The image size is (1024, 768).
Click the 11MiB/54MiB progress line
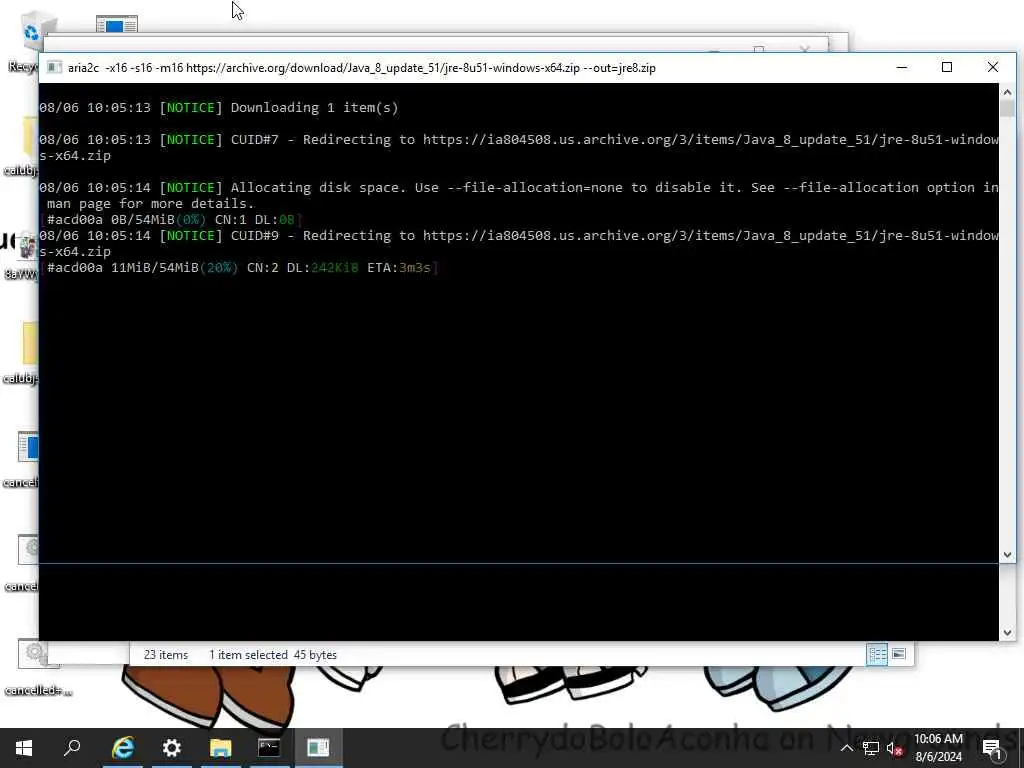coord(239,268)
